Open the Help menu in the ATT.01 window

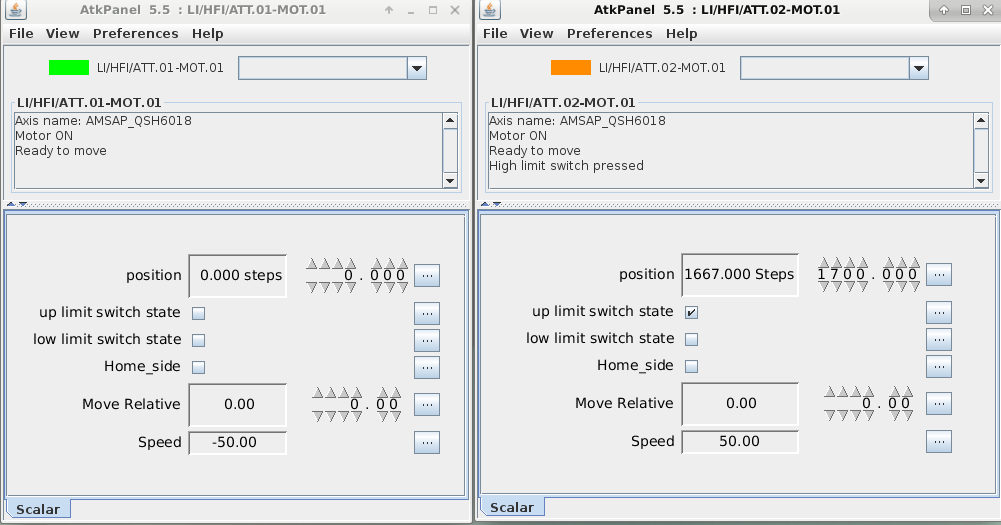click(207, 33)
